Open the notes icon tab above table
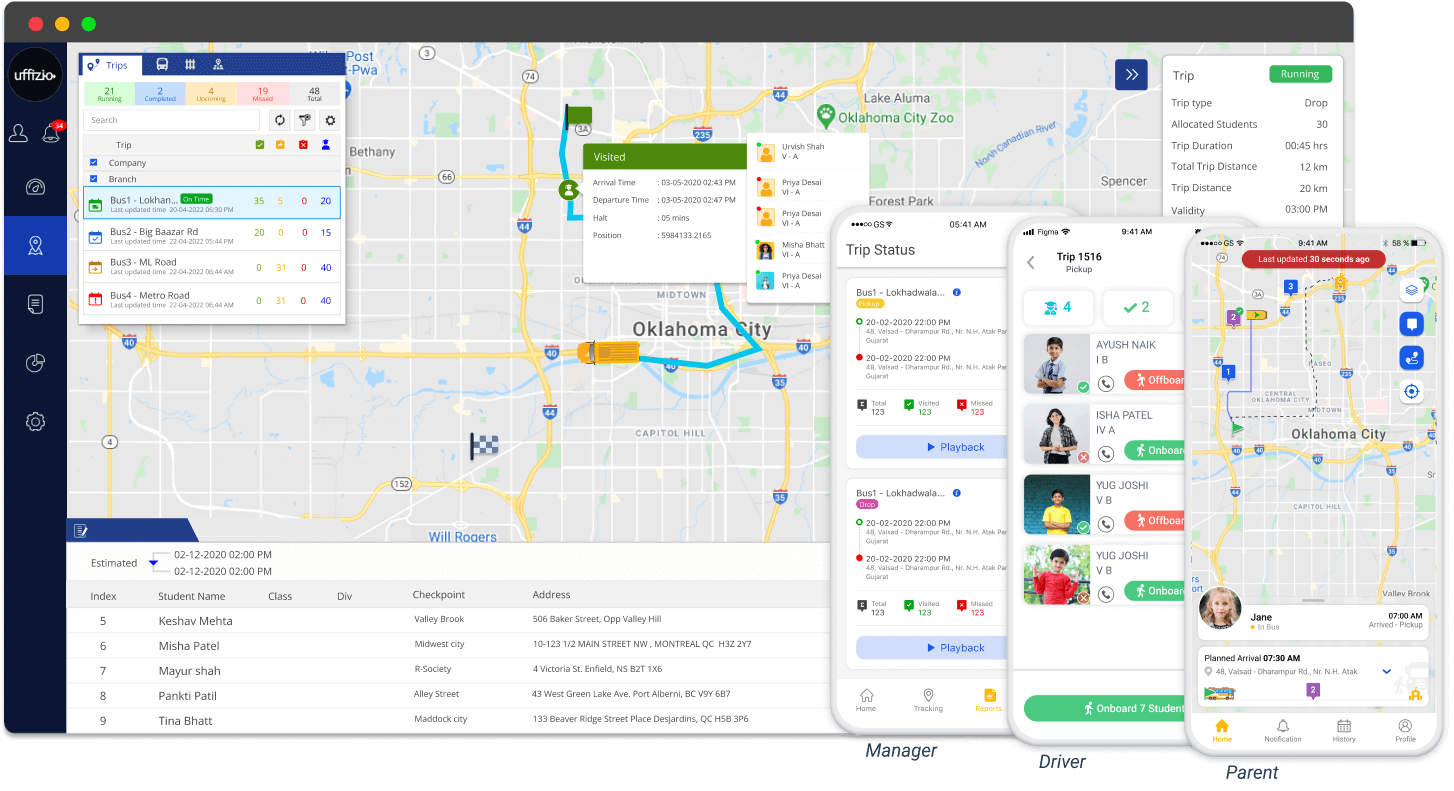Screen dimensions: 1454x791 [x=81, y=530]
